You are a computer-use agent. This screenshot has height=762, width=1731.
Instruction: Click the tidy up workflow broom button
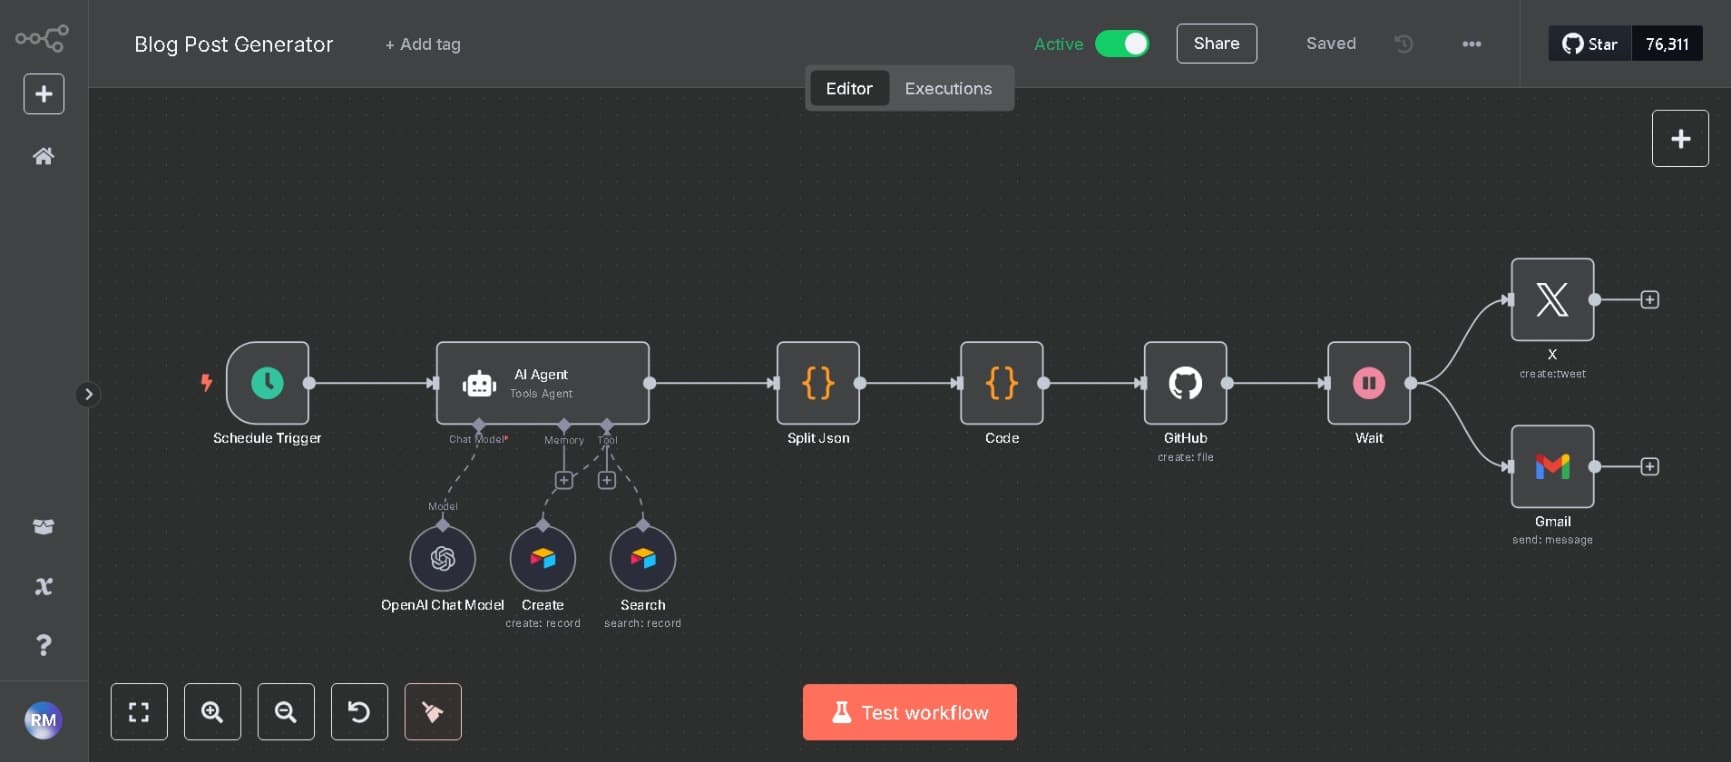click(x=433, y=712)
